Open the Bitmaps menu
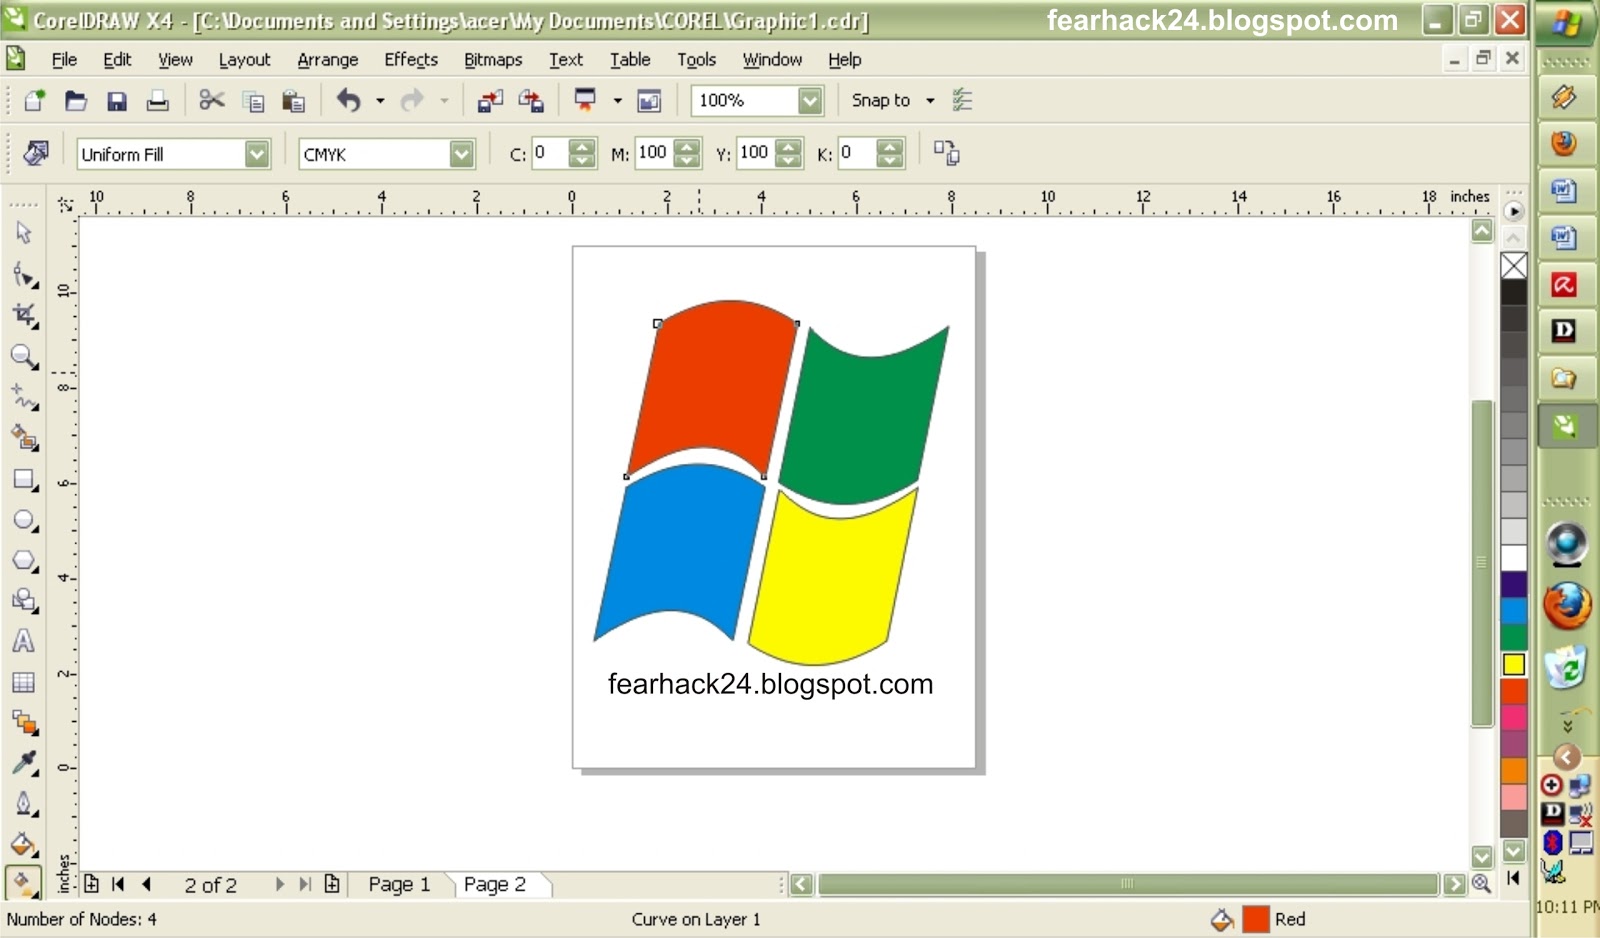Image resolution: width=1600 pixels, height=938 pixels. tap(492, 60)
